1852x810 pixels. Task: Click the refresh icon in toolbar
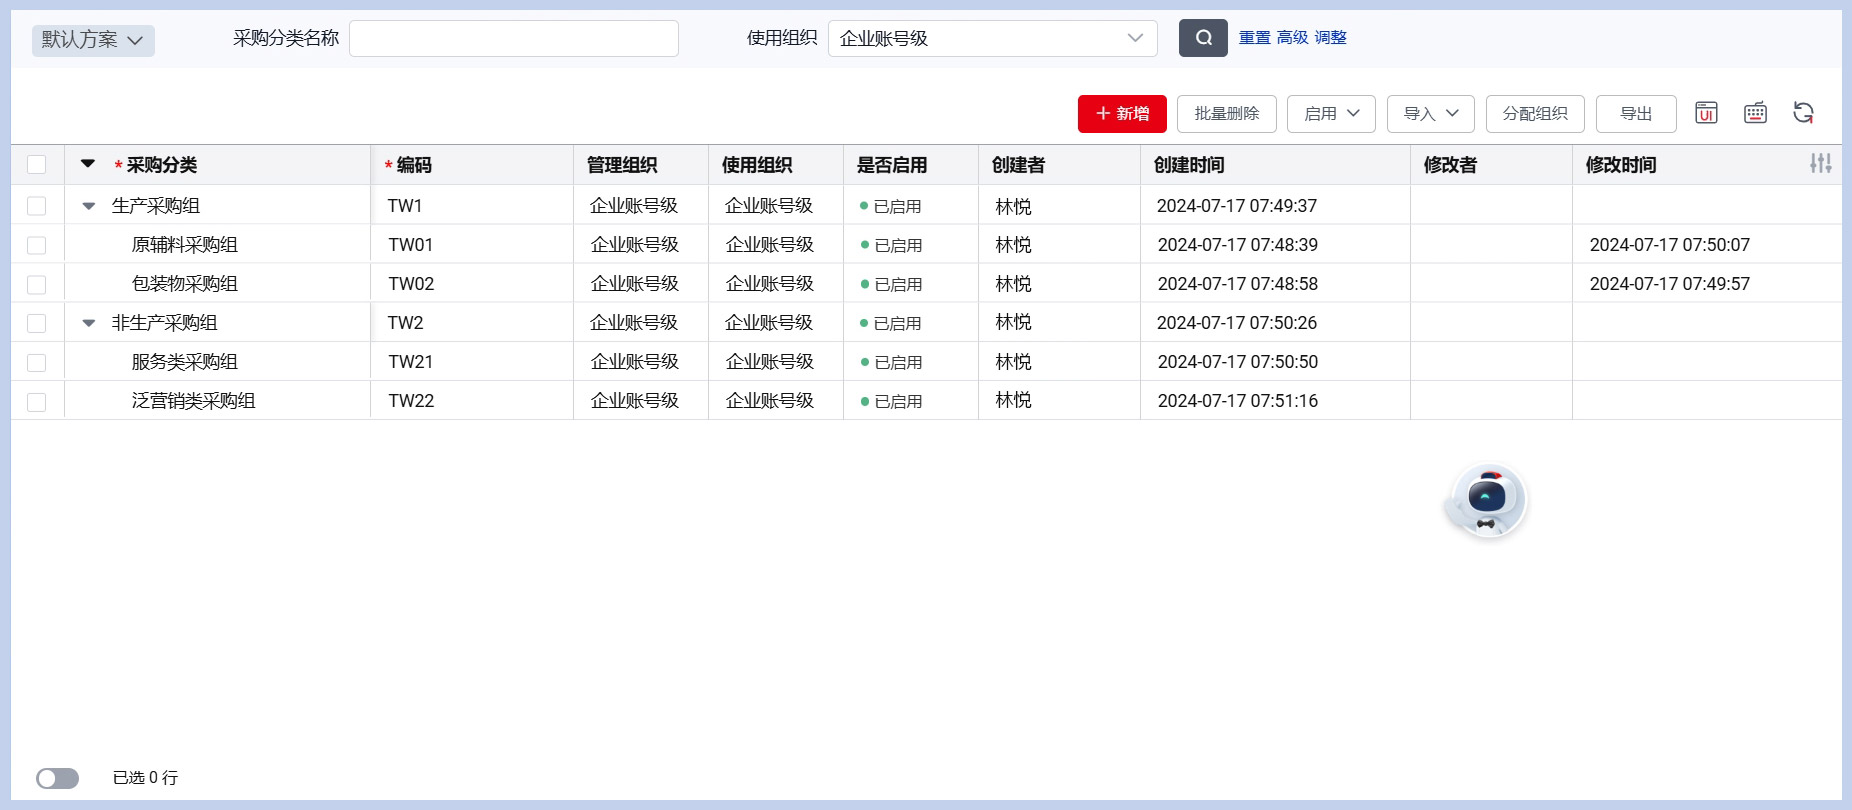(x=1803, y=113)
